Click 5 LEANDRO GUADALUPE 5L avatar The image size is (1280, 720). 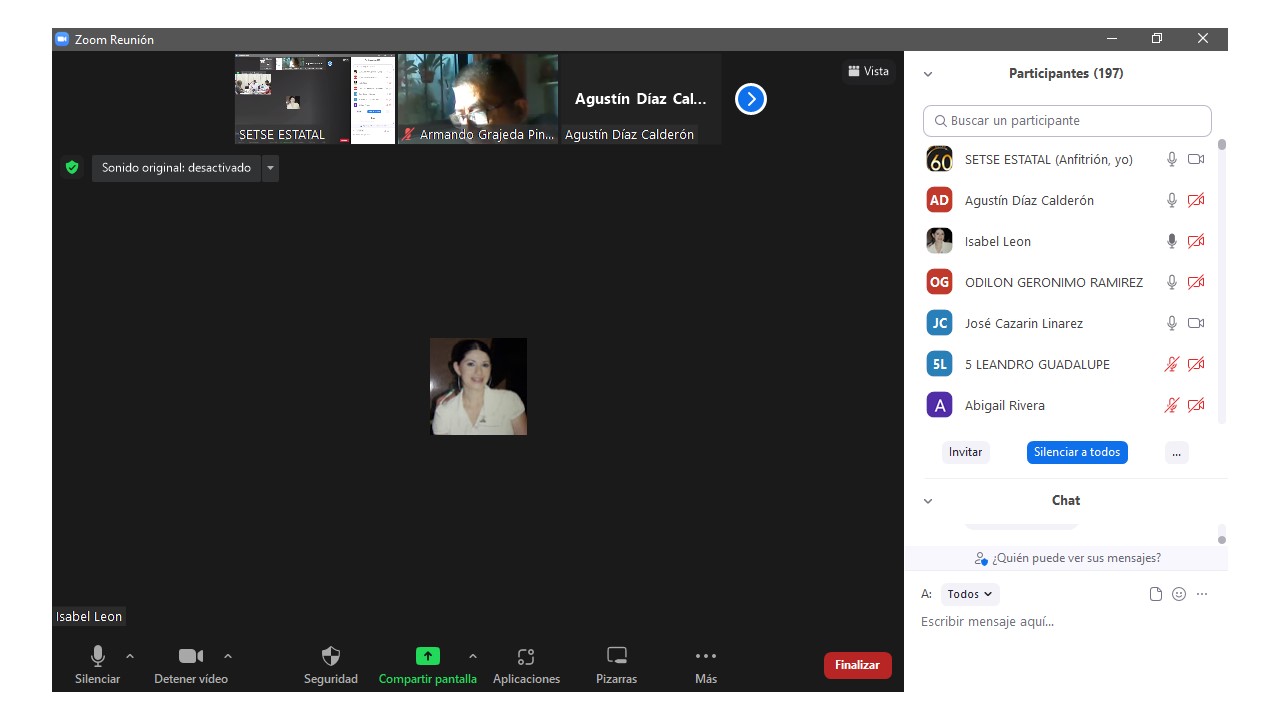click(940, 364)
